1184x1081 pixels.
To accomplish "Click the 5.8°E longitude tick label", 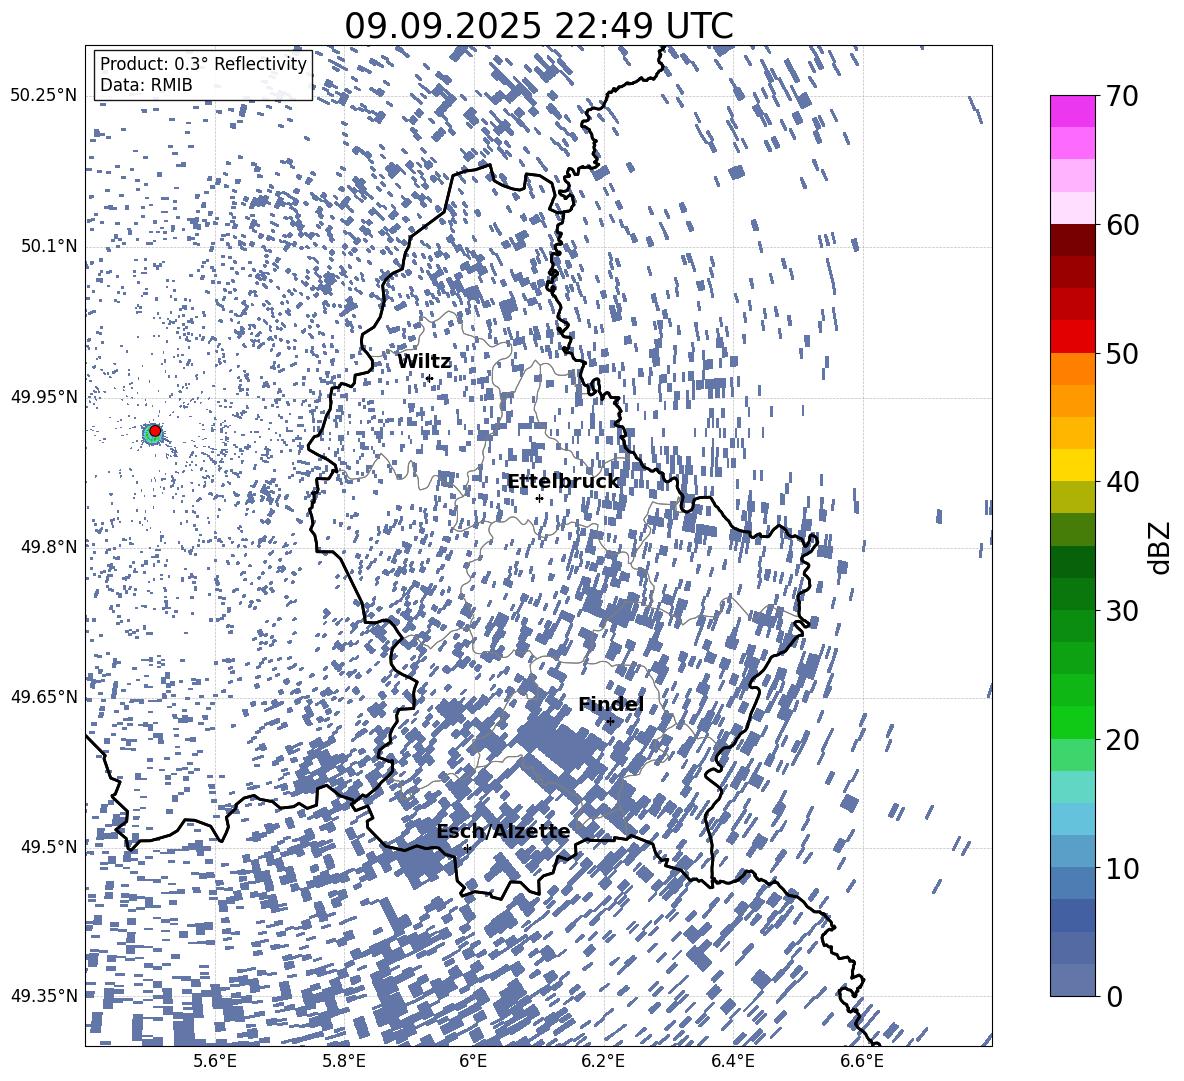I will [x=344, y=1061].
